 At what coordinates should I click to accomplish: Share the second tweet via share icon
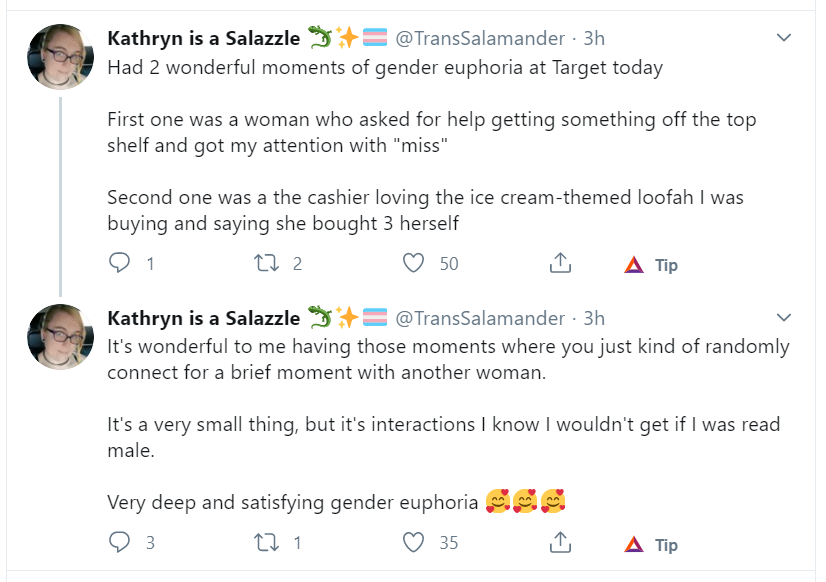[x=560, y=542]
